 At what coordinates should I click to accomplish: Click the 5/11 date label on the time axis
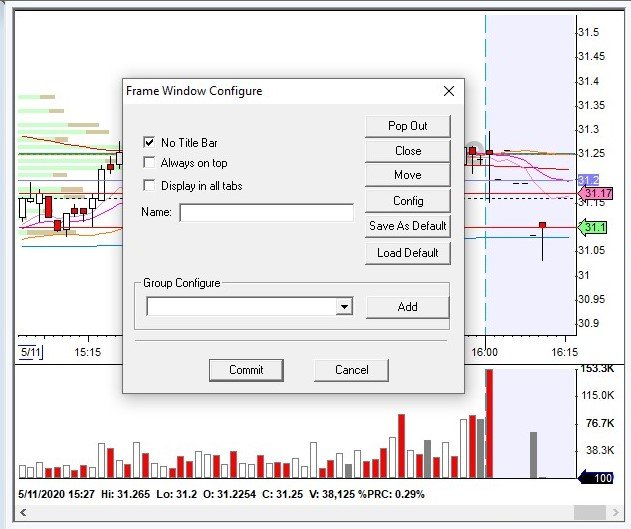(31, 353)
